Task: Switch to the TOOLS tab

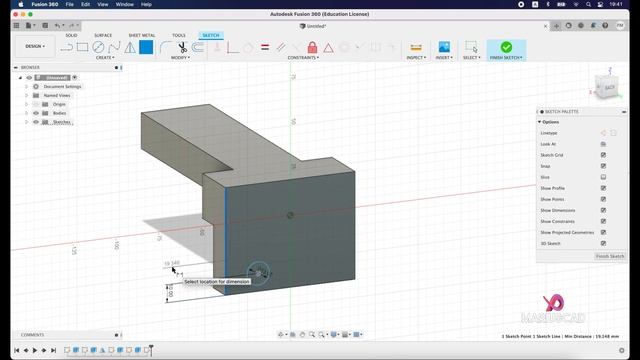Action: (x=178, y=36)
